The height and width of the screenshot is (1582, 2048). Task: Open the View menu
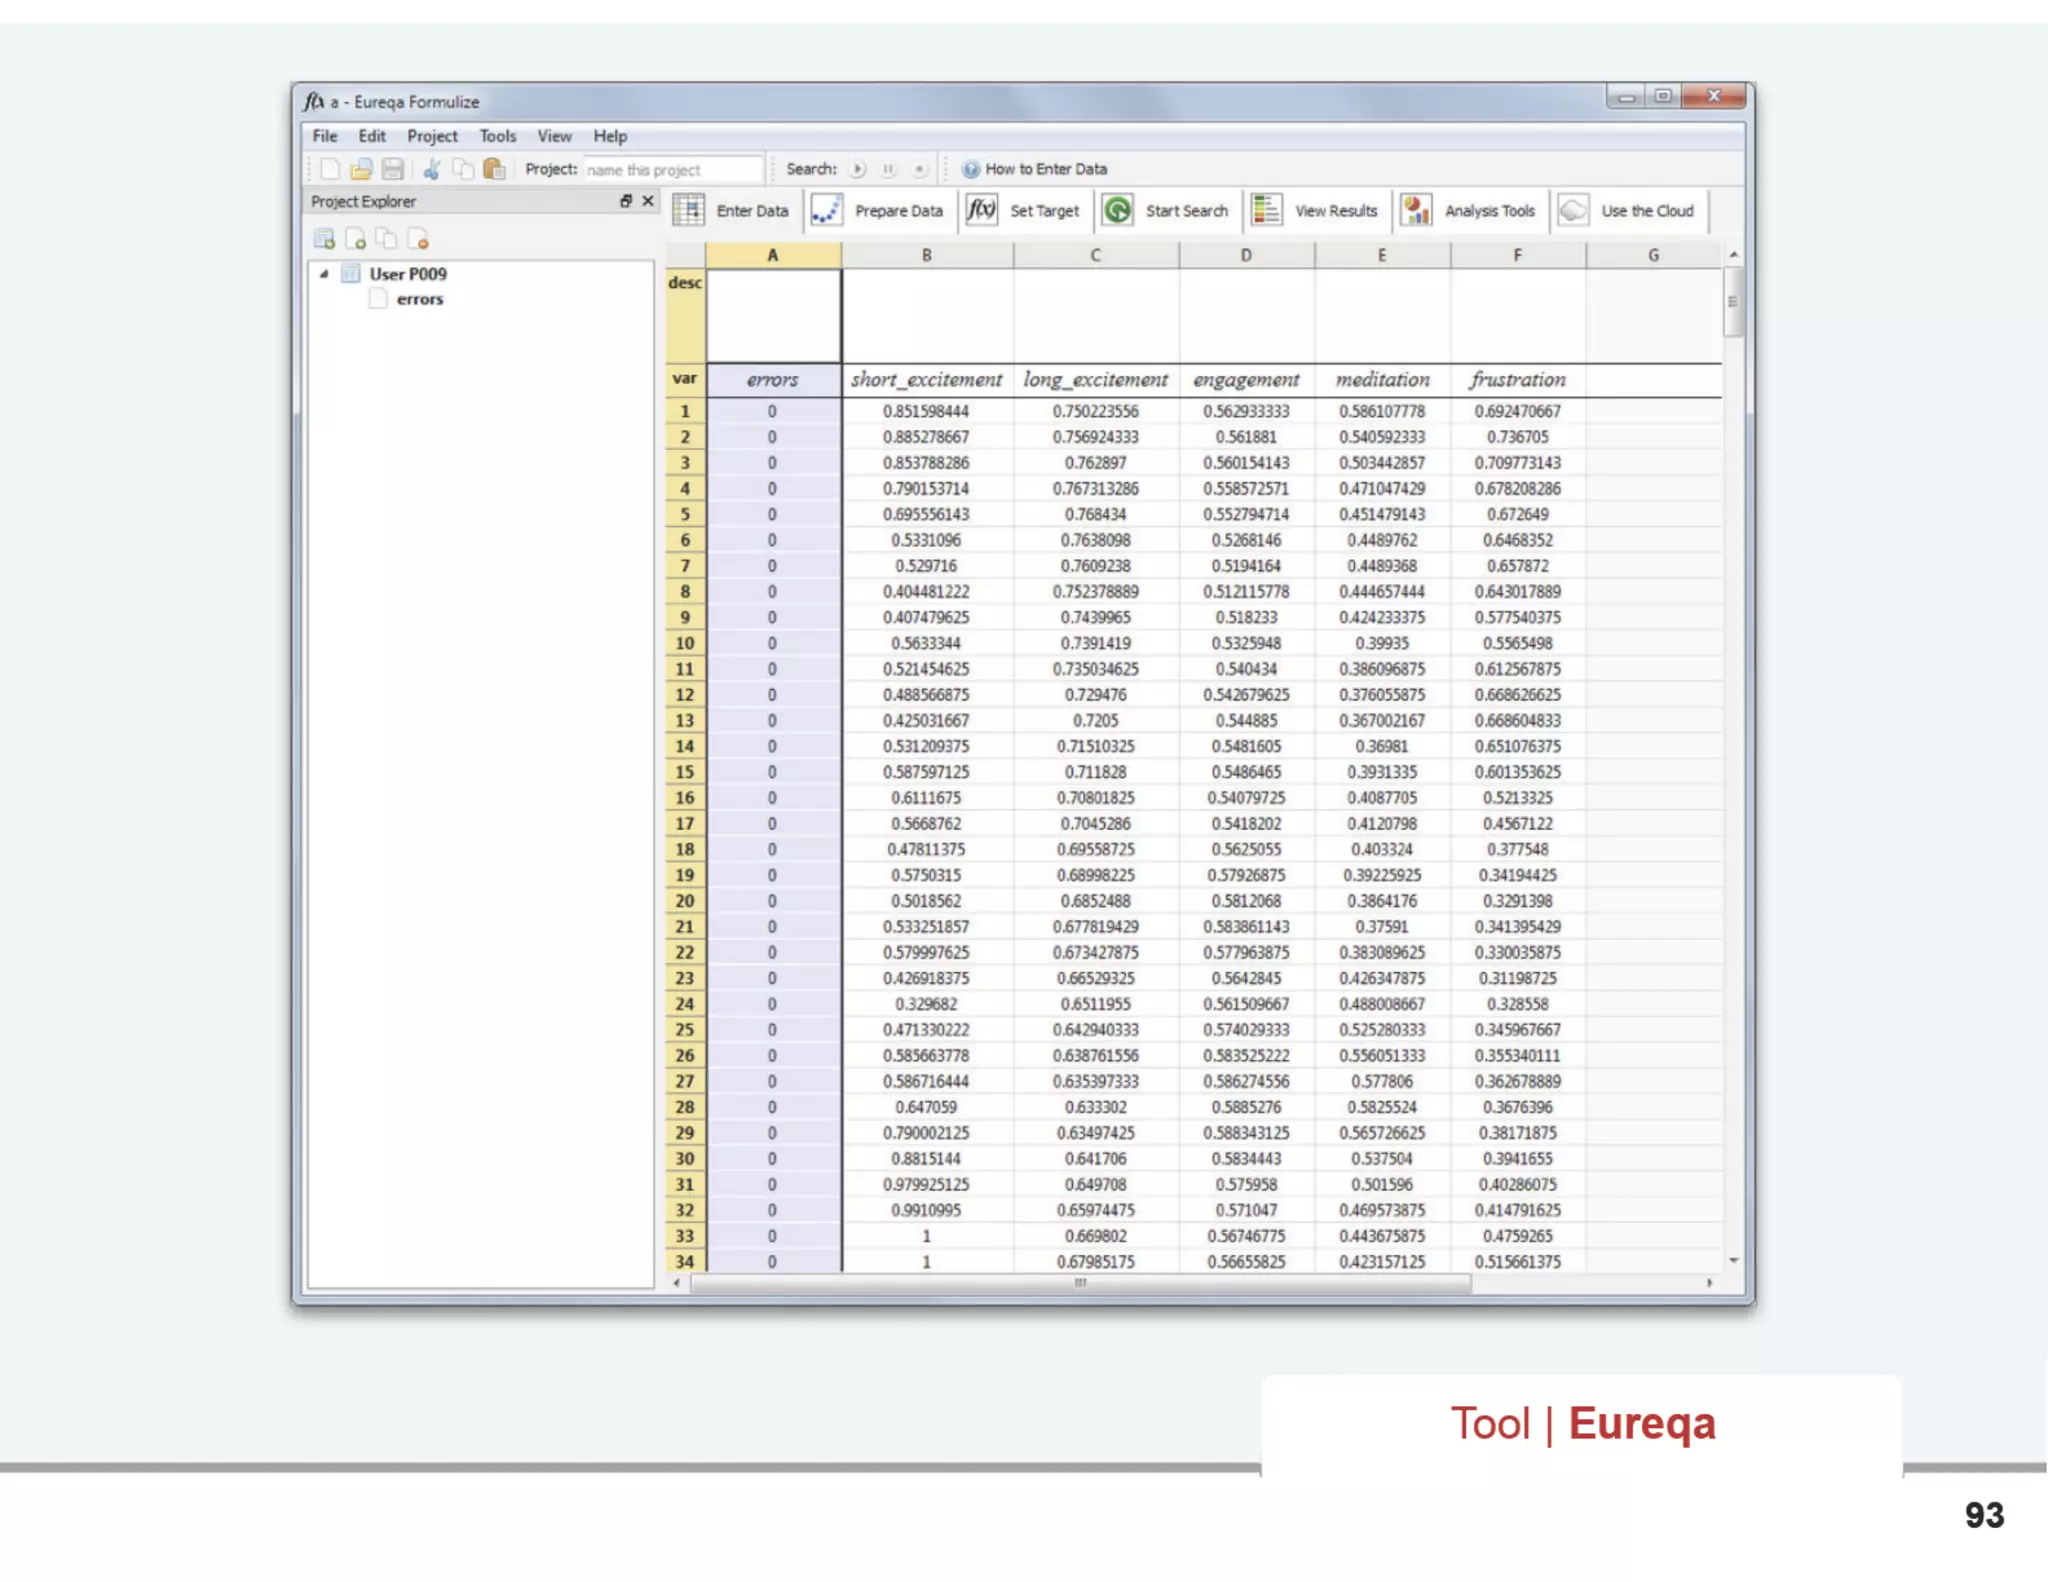point(555,136)
